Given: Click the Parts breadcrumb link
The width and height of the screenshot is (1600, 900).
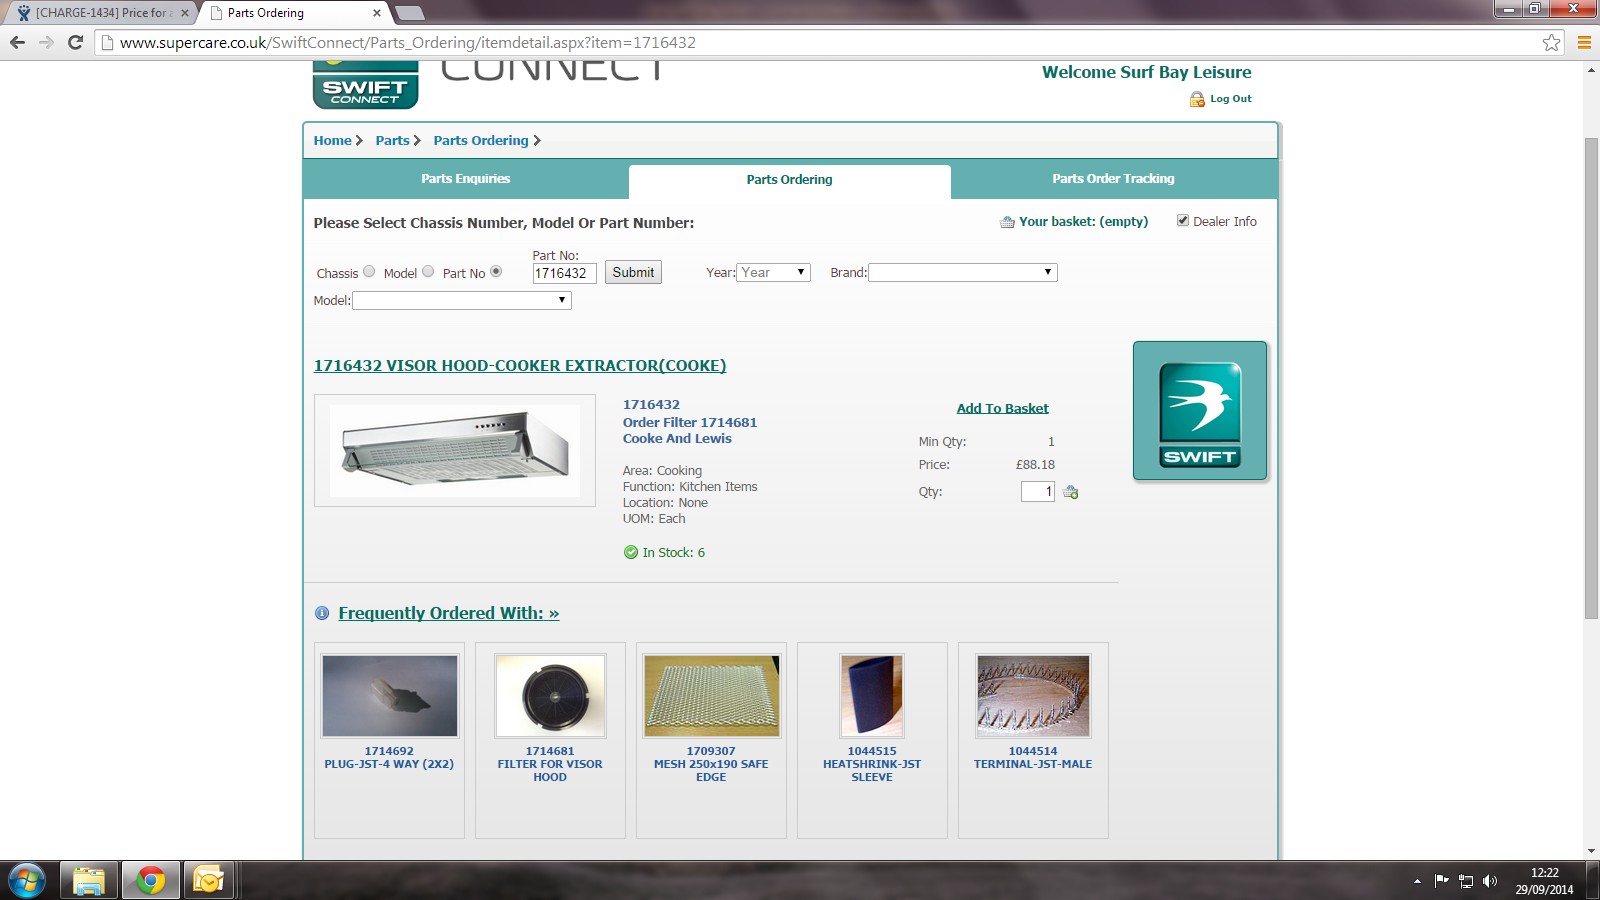Looking at the screenshot, I should (x=392, y=140).
